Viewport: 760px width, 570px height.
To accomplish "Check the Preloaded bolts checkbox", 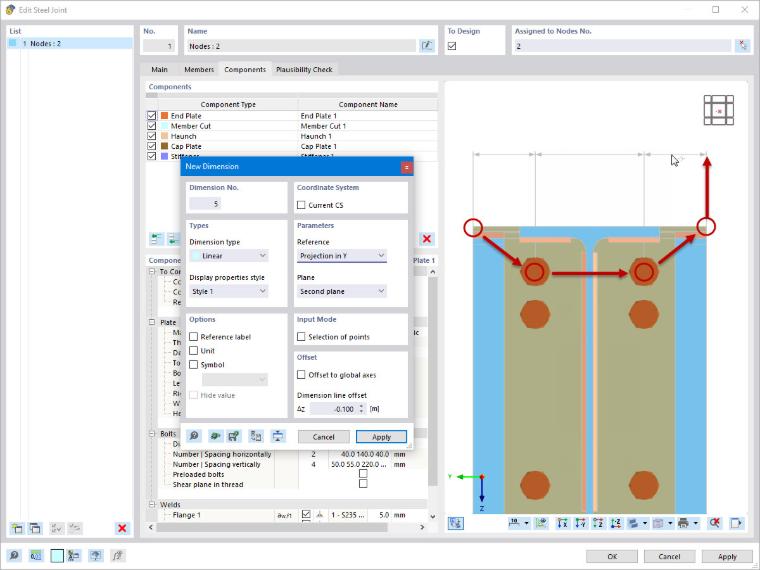I will (363, 474).
